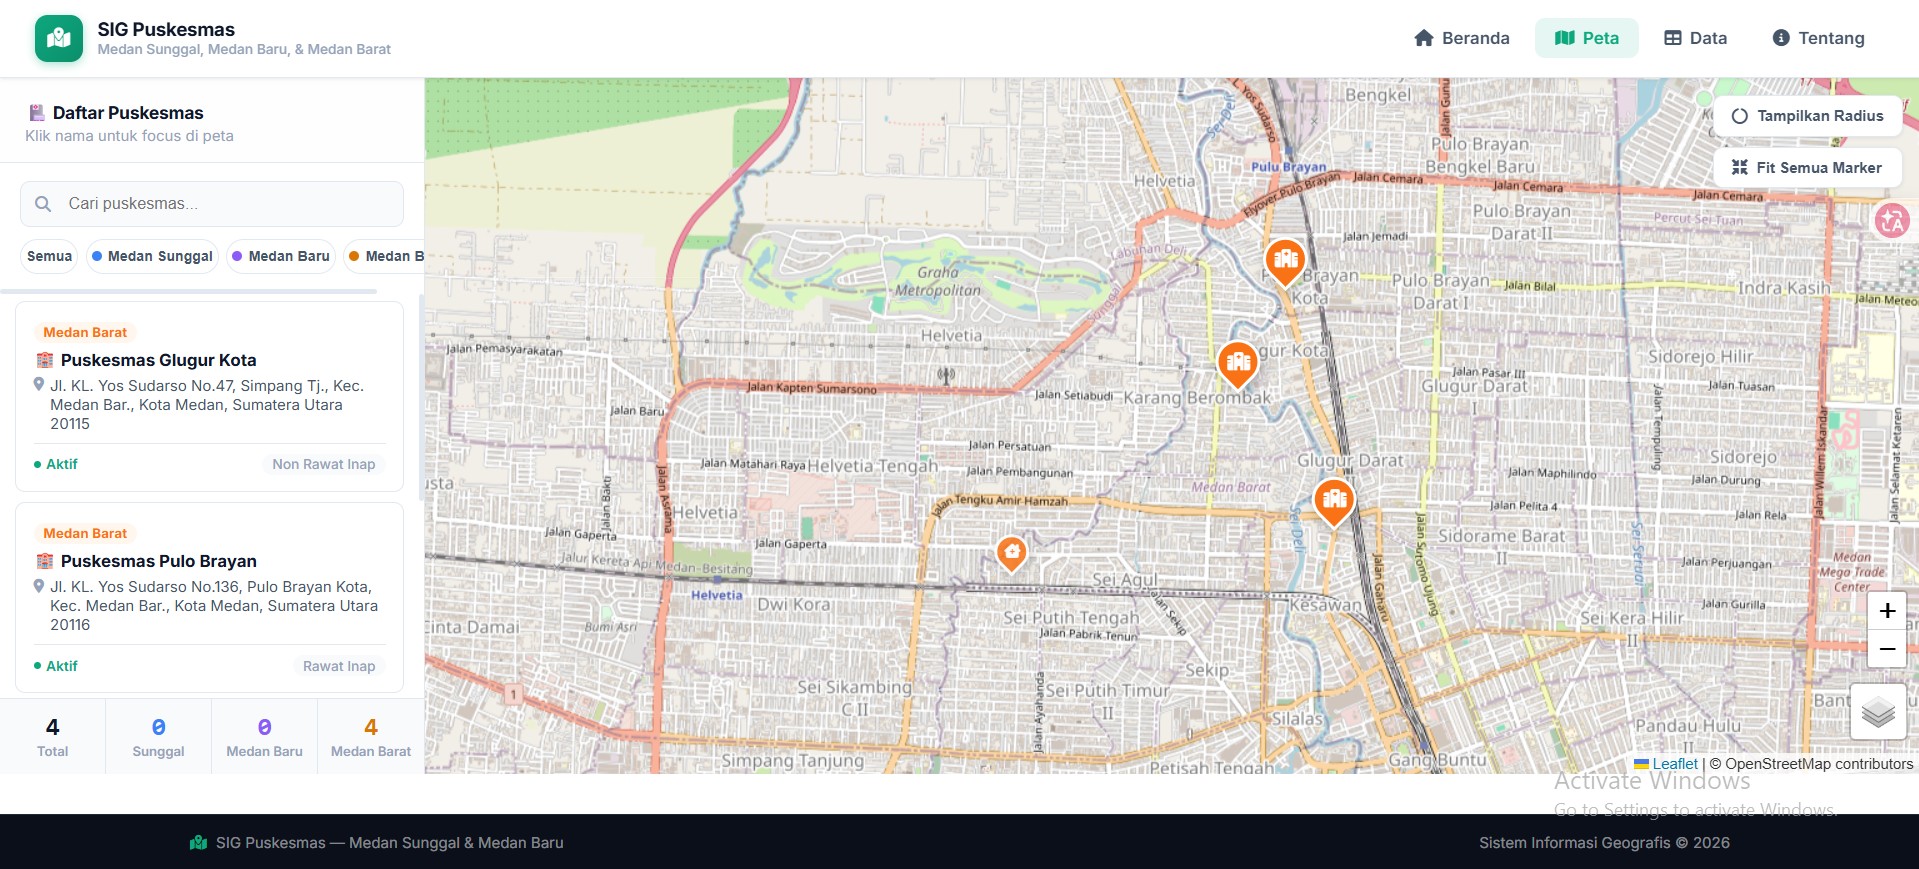Open the Puskesmas Glugur Kota card
The height and width of the screenshot is (869, 1919).
(x=210, y=397)
